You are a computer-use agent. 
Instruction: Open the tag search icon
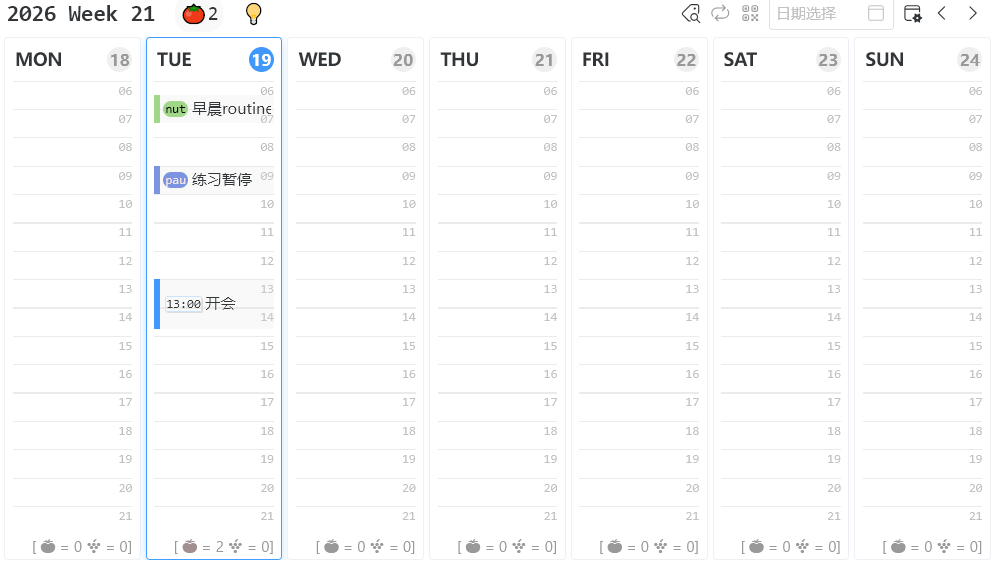tap(691, 13)
